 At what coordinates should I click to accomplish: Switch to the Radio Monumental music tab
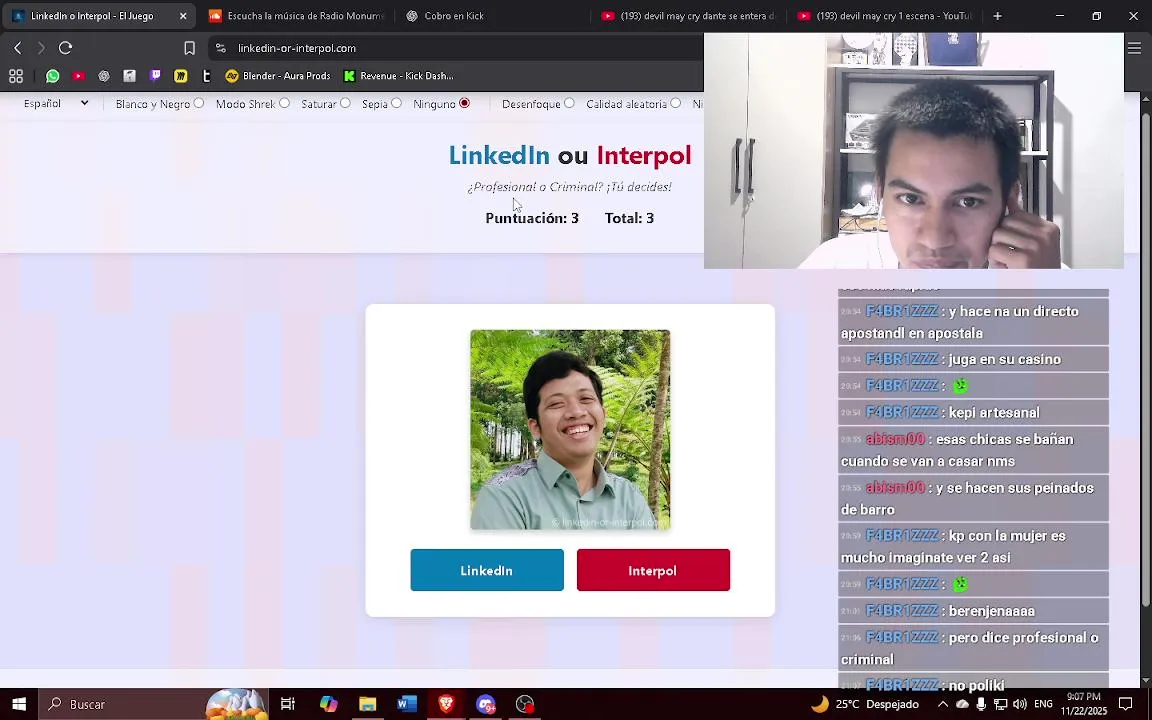[x=295, y=15]
